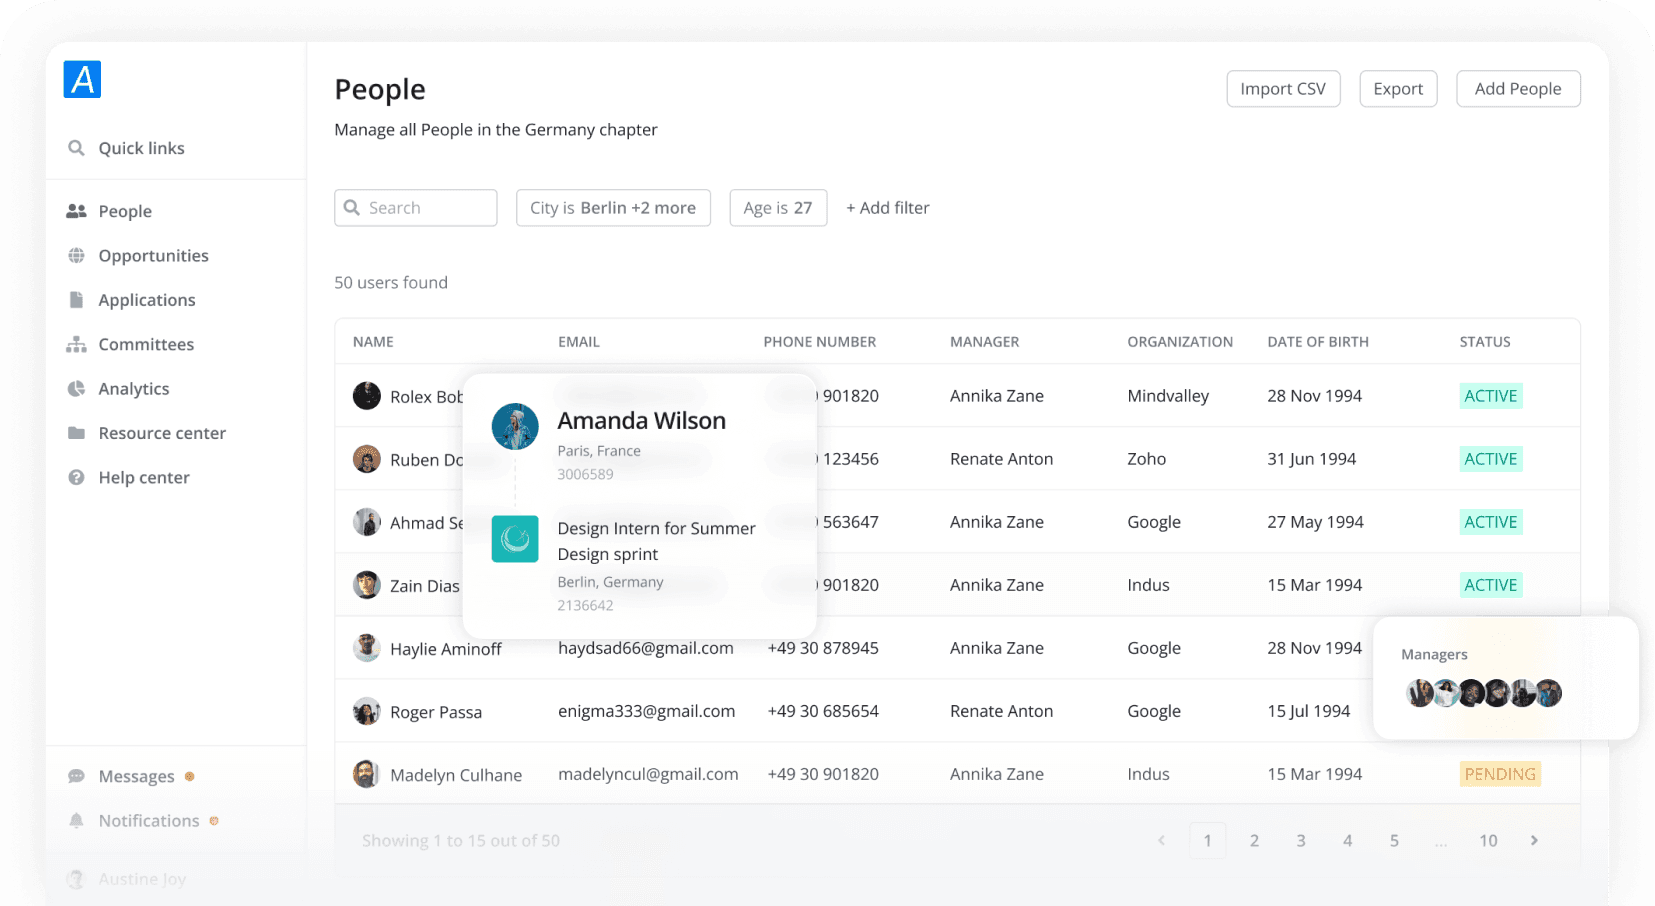Click the PENDING status badge

(x=1500, y=774)
